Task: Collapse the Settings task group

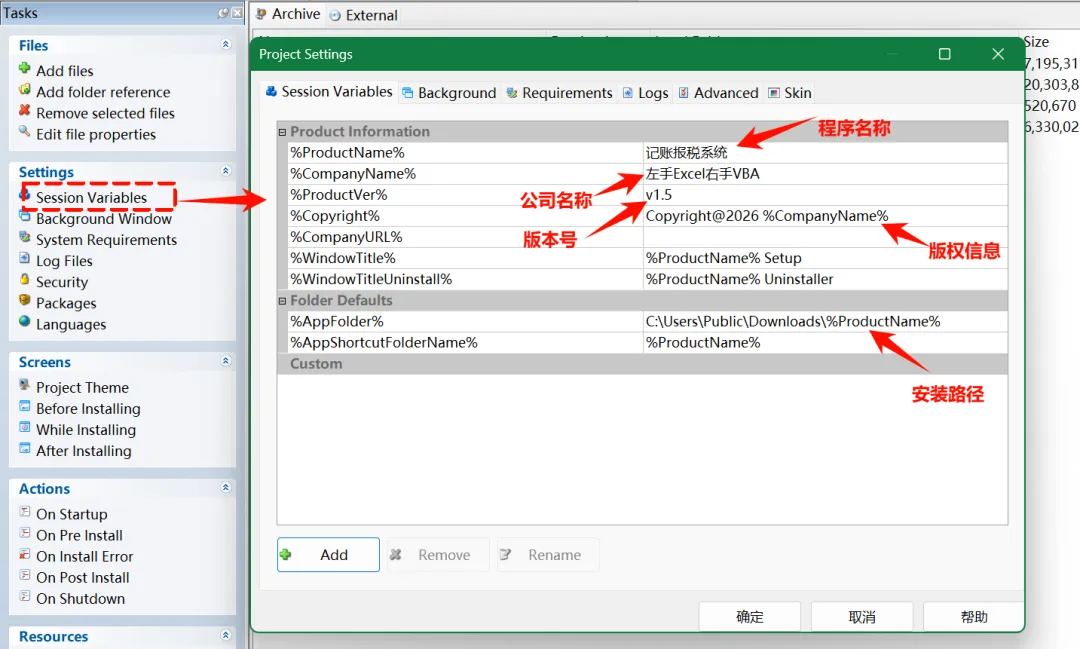Action: tap(225, 171)
